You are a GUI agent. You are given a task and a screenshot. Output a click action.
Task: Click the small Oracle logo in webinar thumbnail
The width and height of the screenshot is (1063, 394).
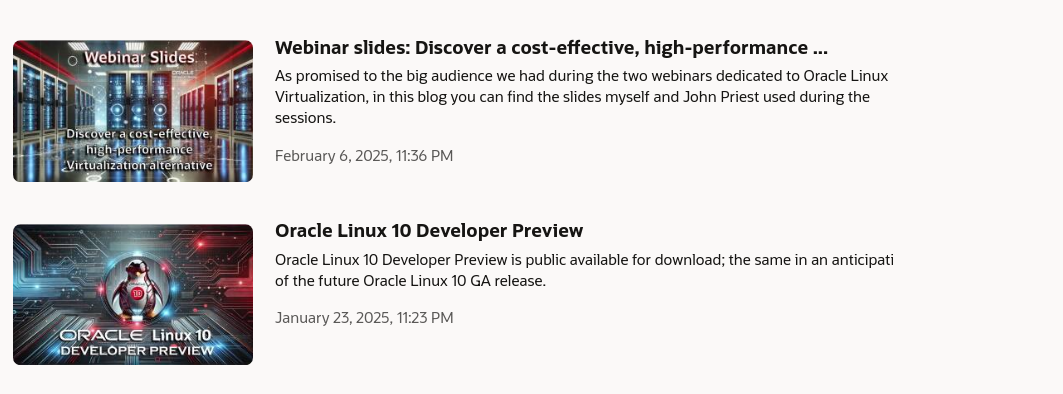click(x=182, y=71)
